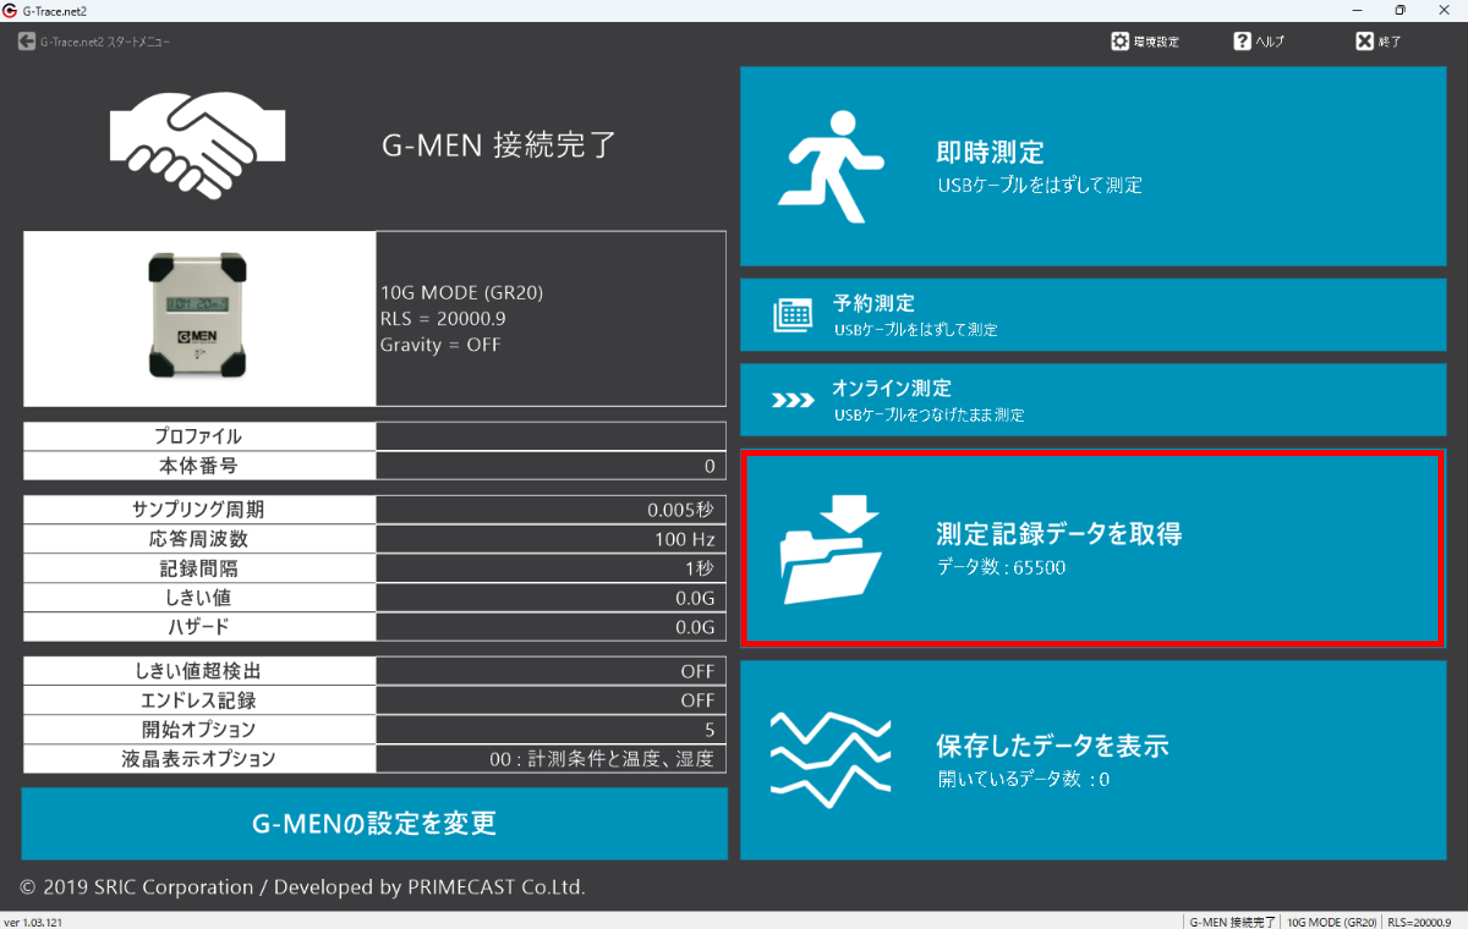This screenshot has width=1468, height=929.
Task: Click the 応答周波数 label
Action: pos(199,539)
